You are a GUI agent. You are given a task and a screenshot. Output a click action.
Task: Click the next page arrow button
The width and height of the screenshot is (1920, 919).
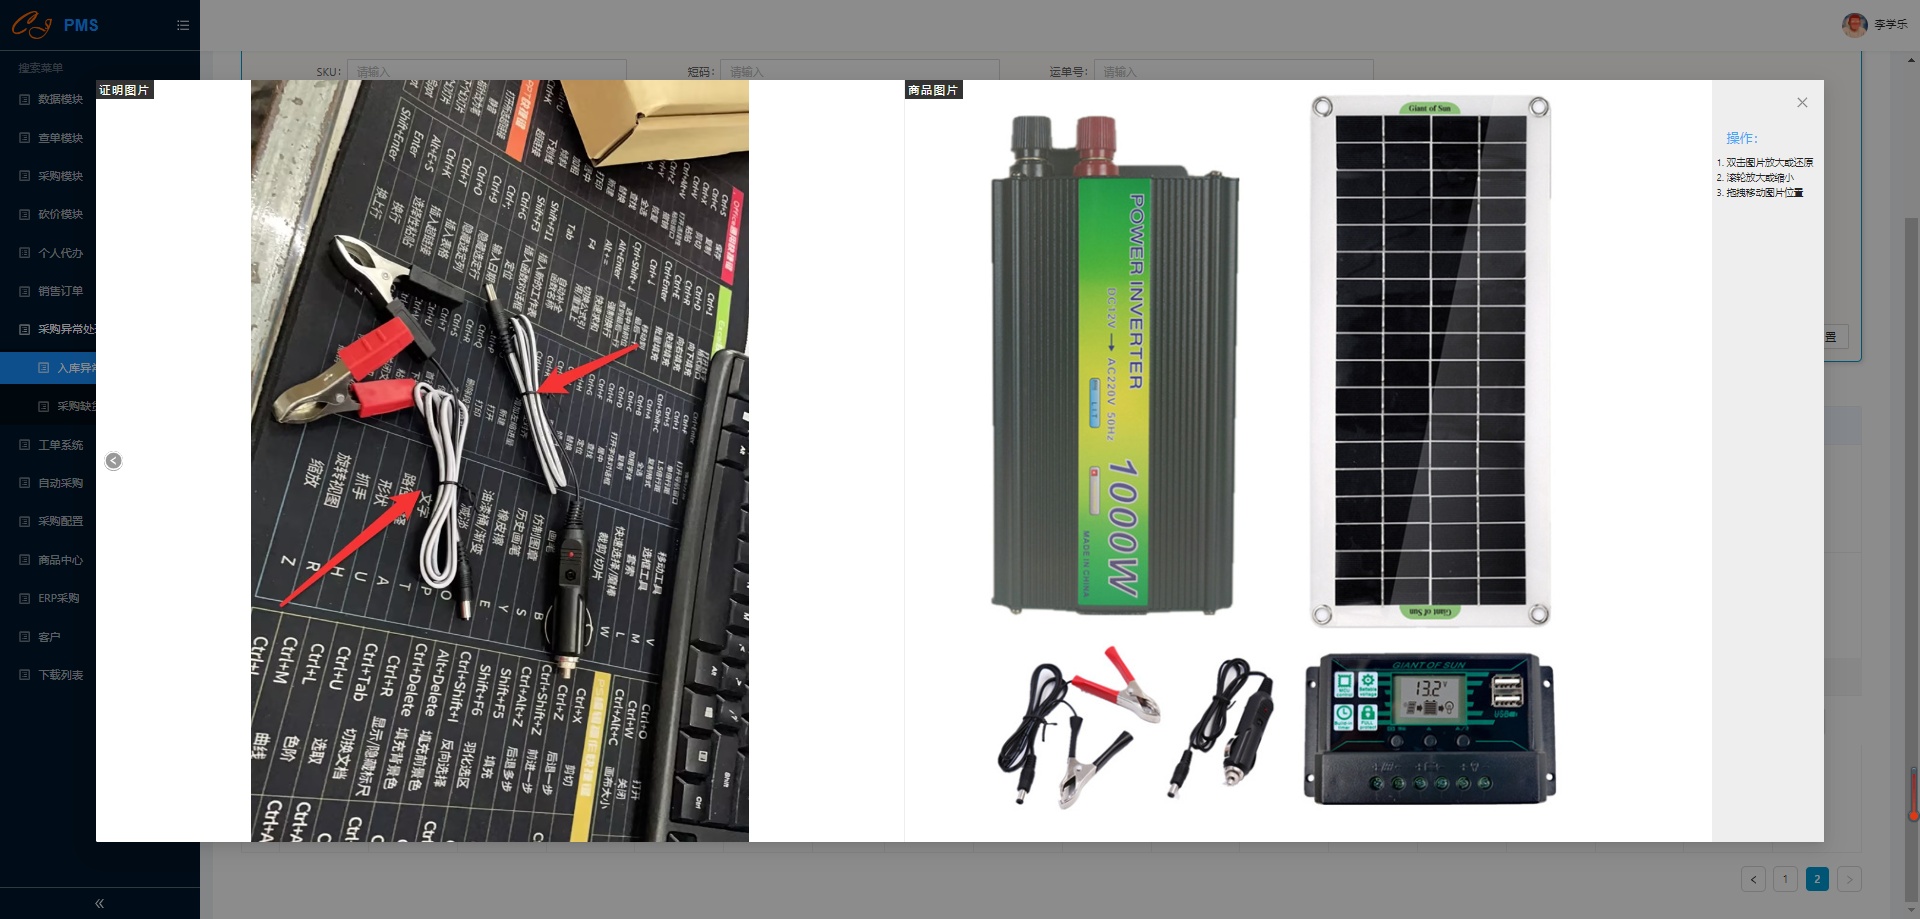pyautogui.click(x=1849, y=879)
